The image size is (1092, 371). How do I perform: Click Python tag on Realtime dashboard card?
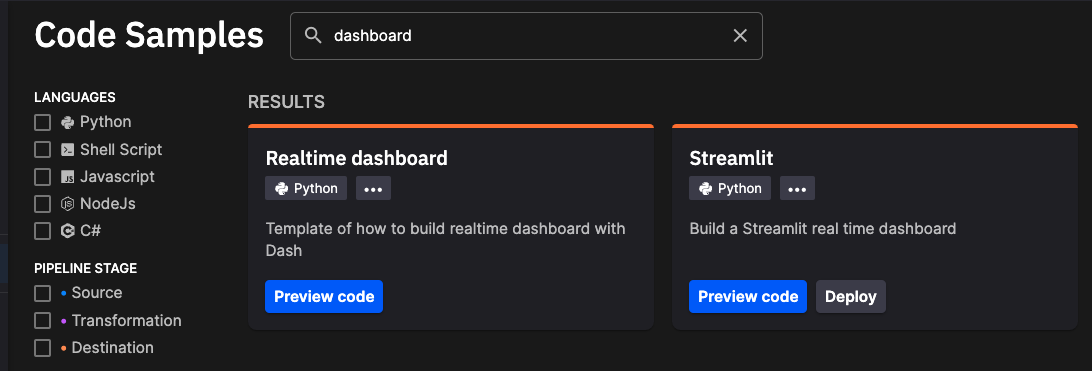306,189
